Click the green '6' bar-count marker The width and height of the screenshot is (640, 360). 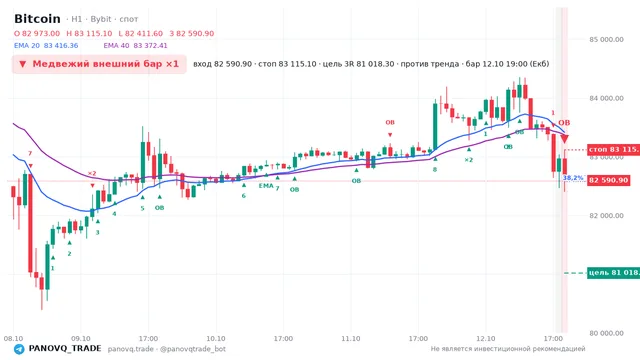point(244,196)
